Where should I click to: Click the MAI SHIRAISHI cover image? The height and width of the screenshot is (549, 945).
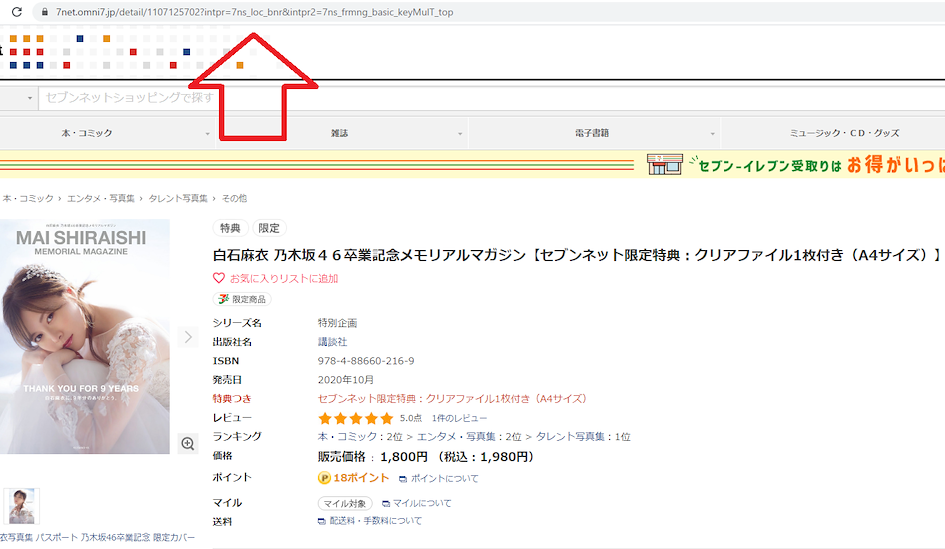coord(84,336)
